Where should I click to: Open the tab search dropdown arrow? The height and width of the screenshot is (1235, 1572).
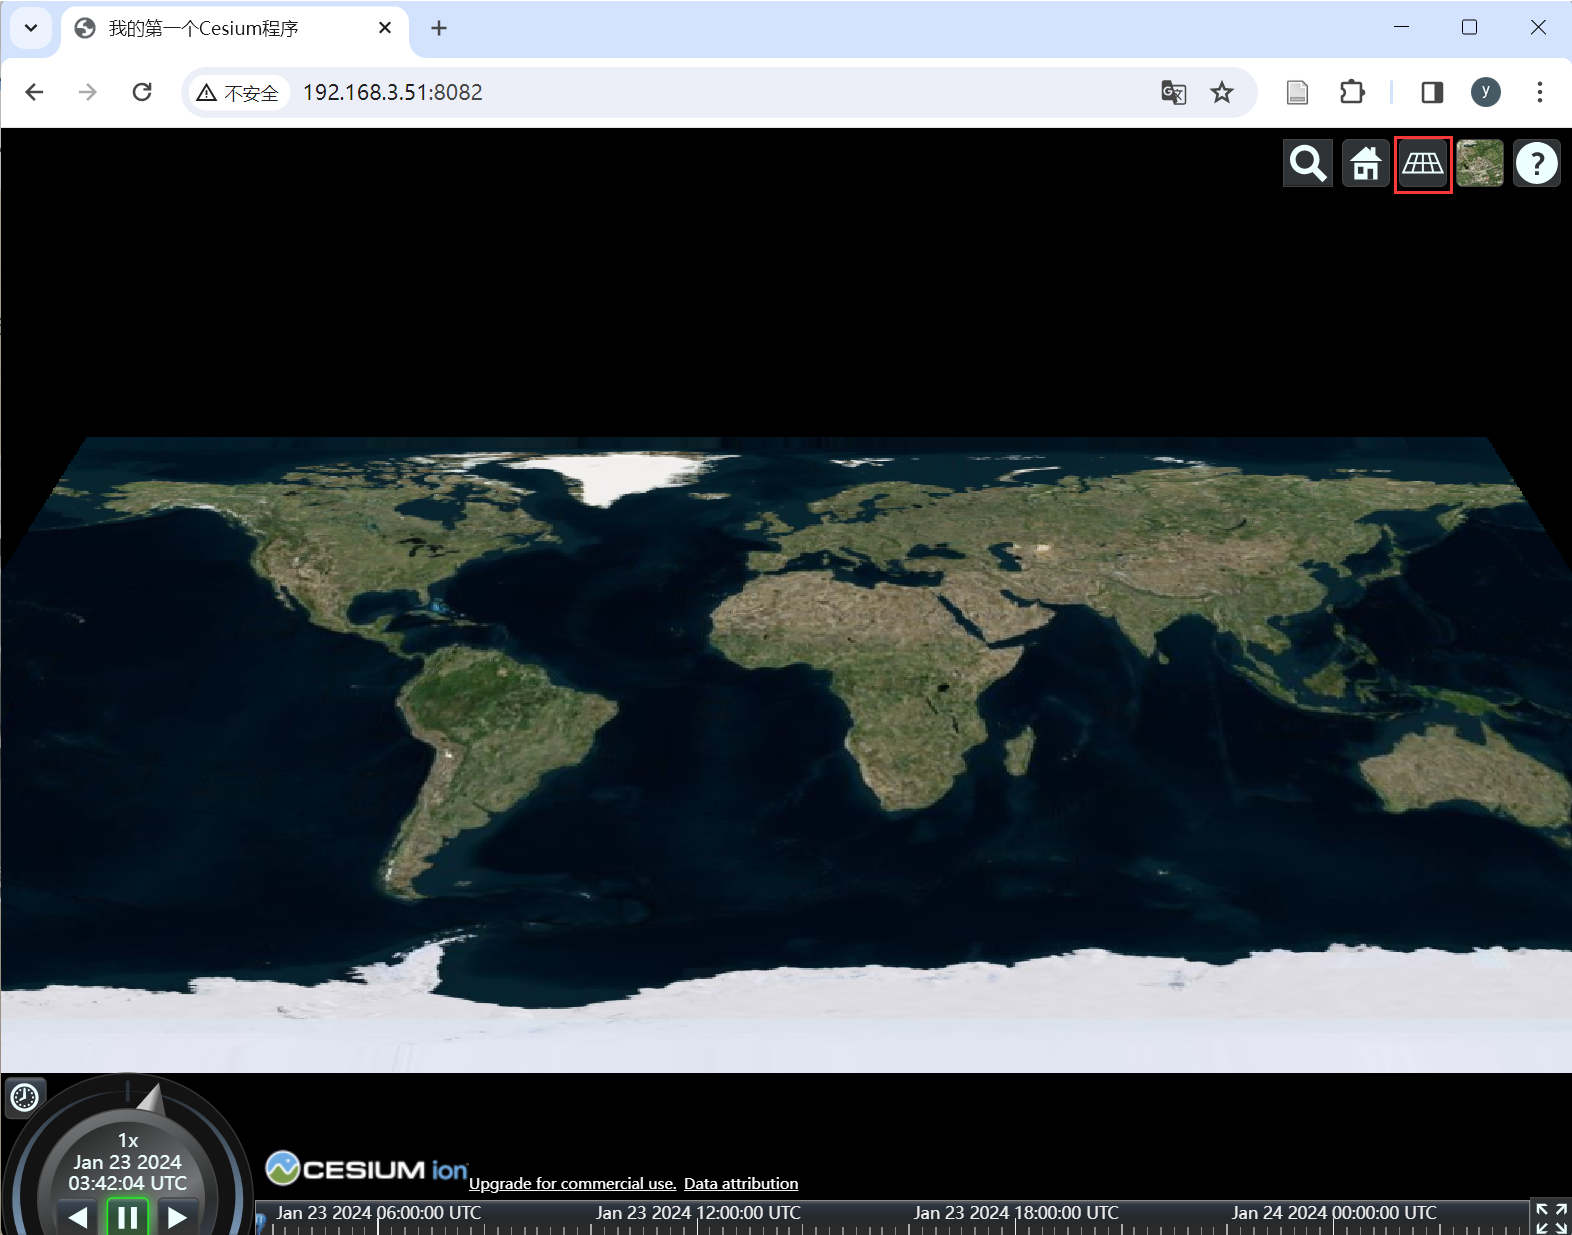31,28
